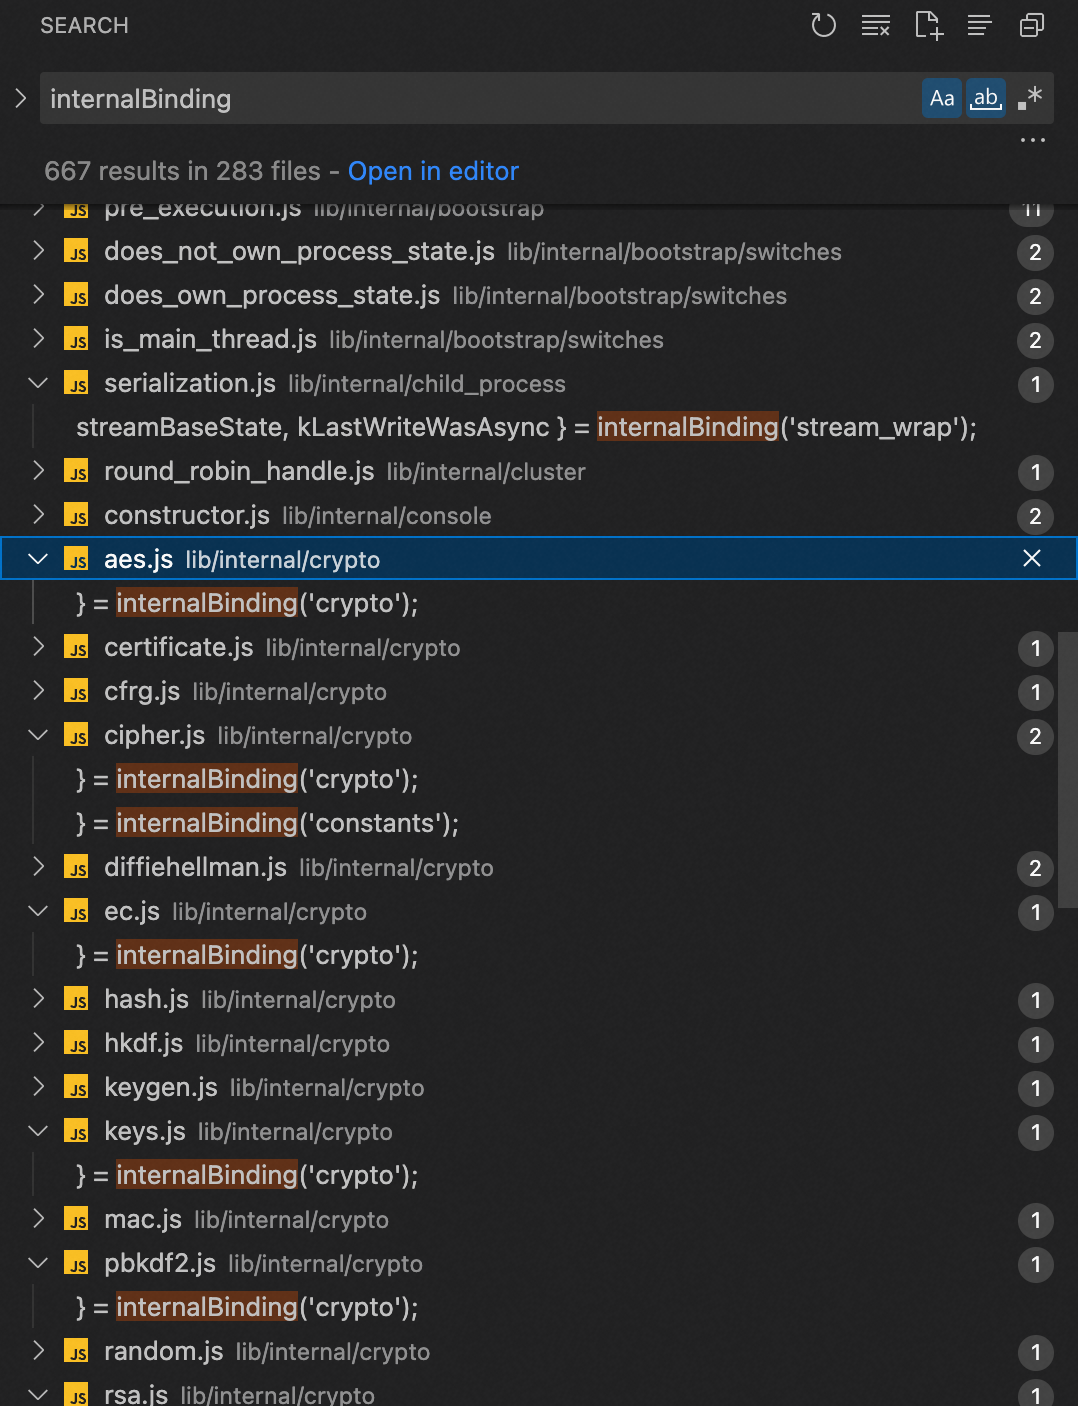Viewport: 1078px width, 1406px height.
Task: Select round_robin_handle.js file row
Action: coord(539,471)
